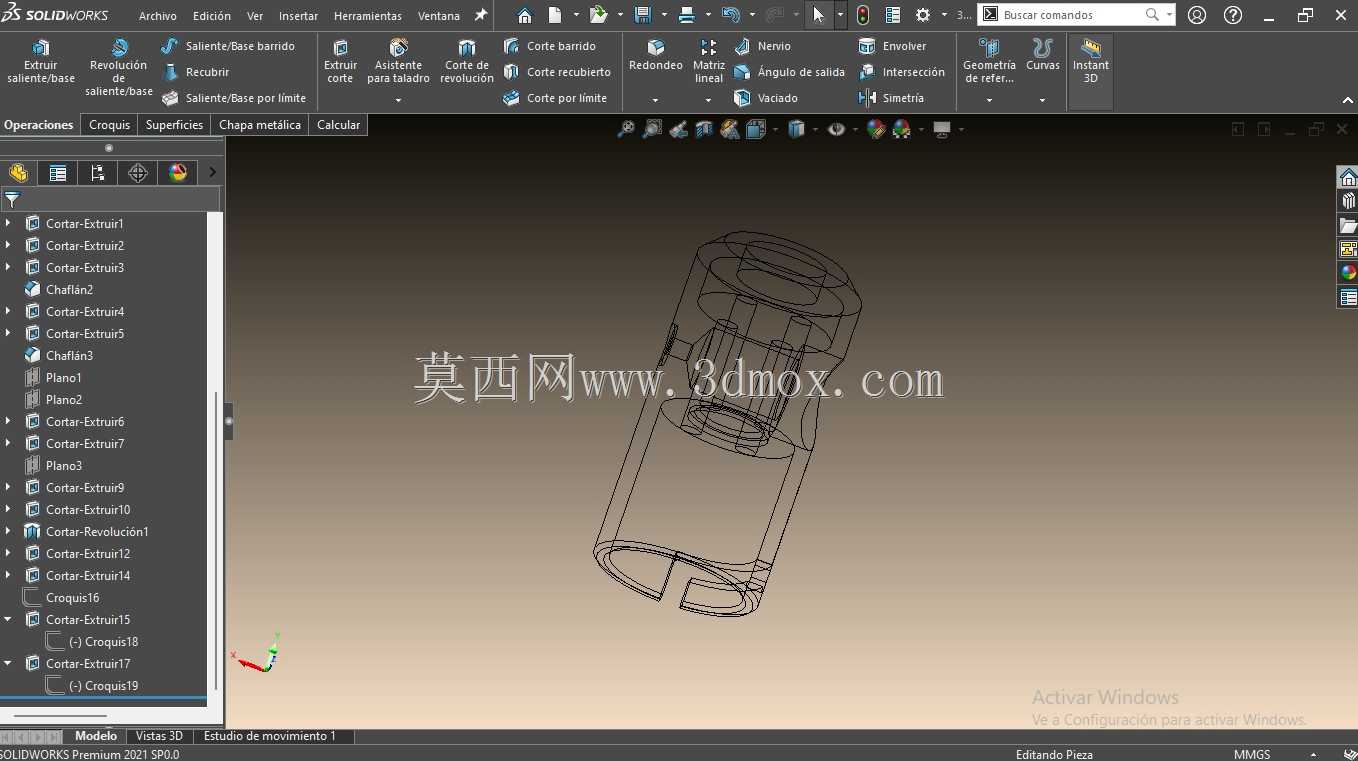
Task: Select Plano3 in the feature tree
Action: coord(64,465)
